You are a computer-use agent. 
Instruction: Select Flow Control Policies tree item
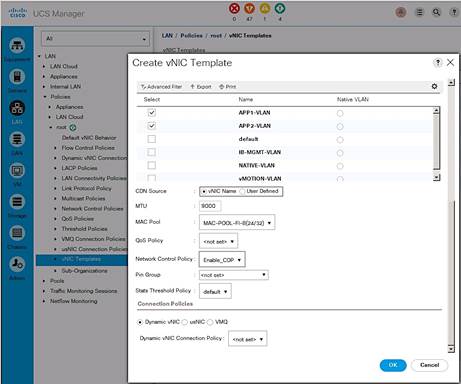tap(88, 148)
